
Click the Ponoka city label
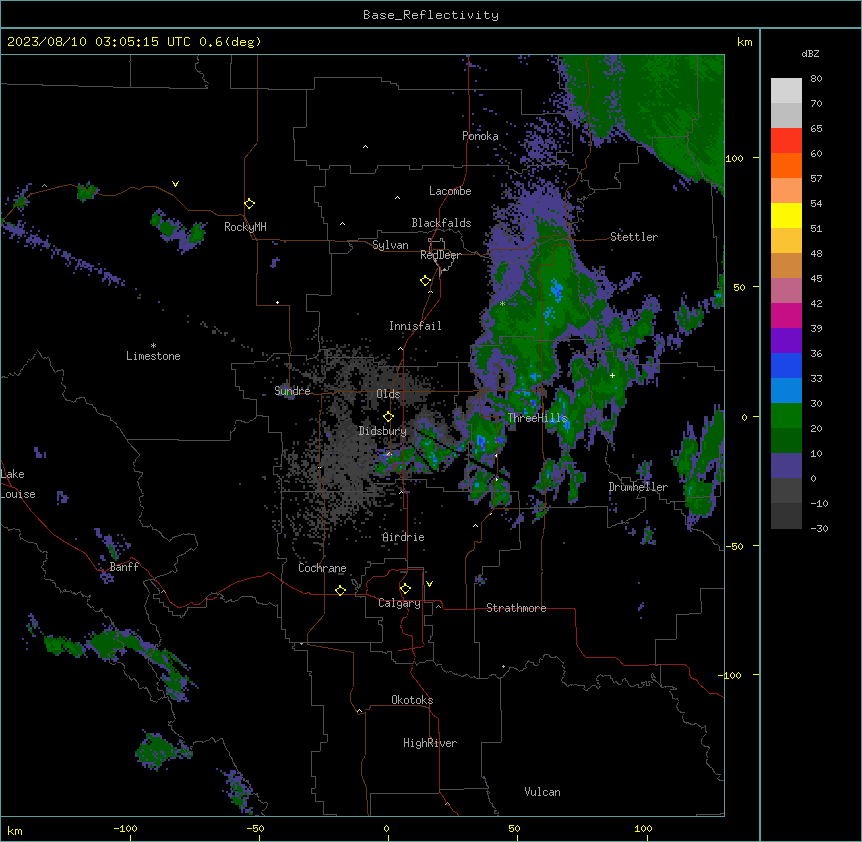coord(480,136)
